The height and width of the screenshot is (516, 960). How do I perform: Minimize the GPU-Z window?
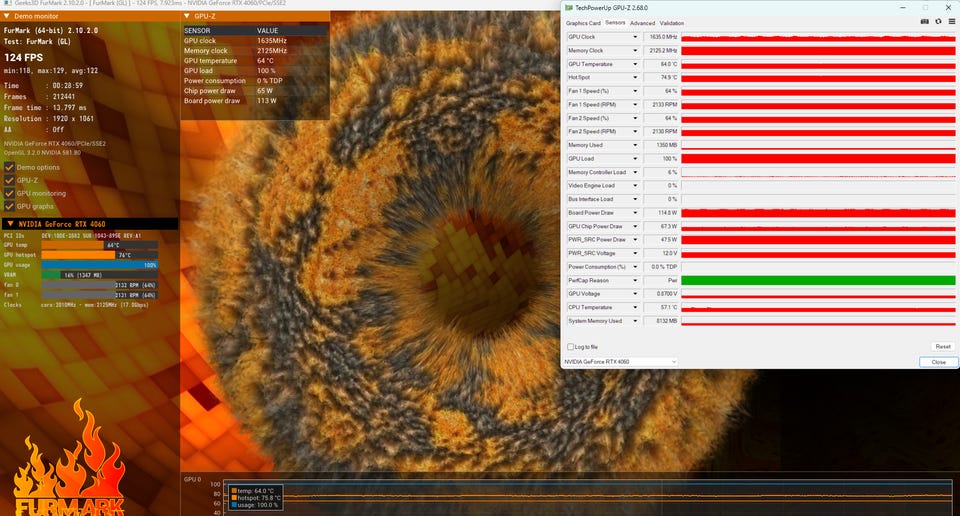903,8
